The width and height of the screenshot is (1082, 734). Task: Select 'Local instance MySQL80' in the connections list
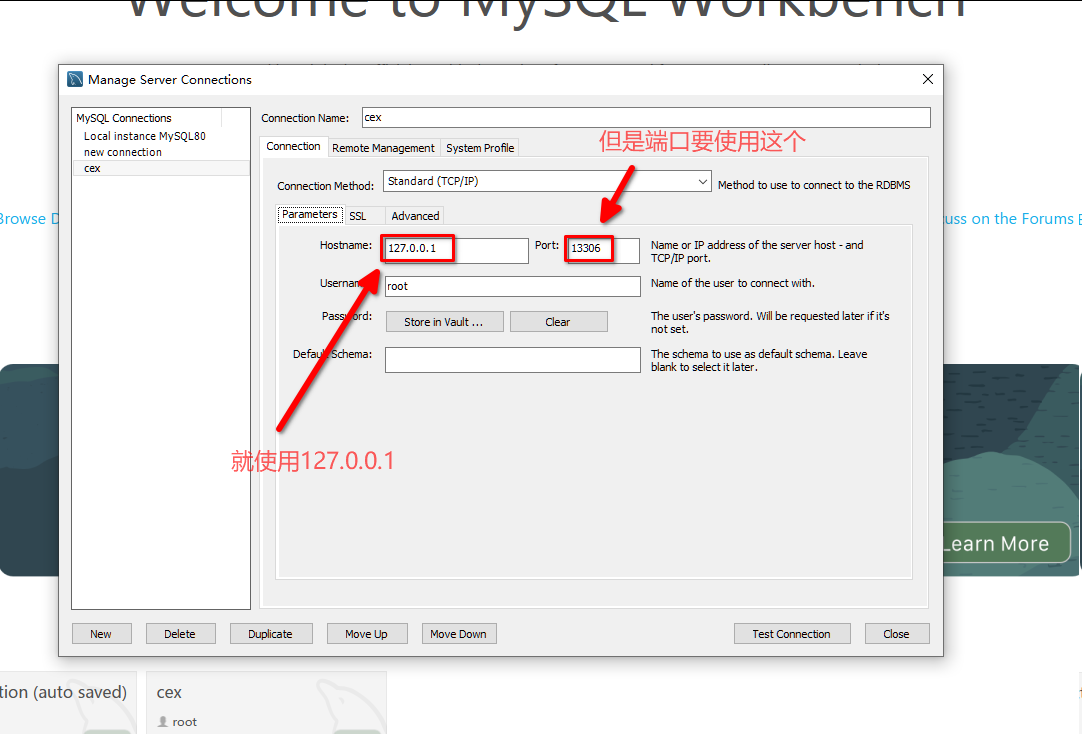[x=145, y=136]
